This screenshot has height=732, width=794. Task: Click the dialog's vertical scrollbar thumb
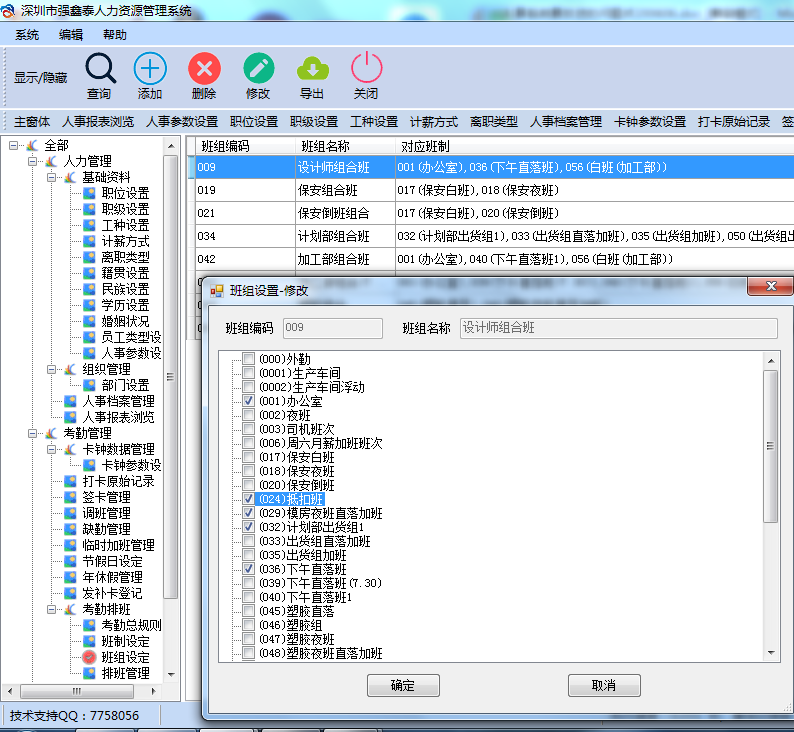(770, 446)
